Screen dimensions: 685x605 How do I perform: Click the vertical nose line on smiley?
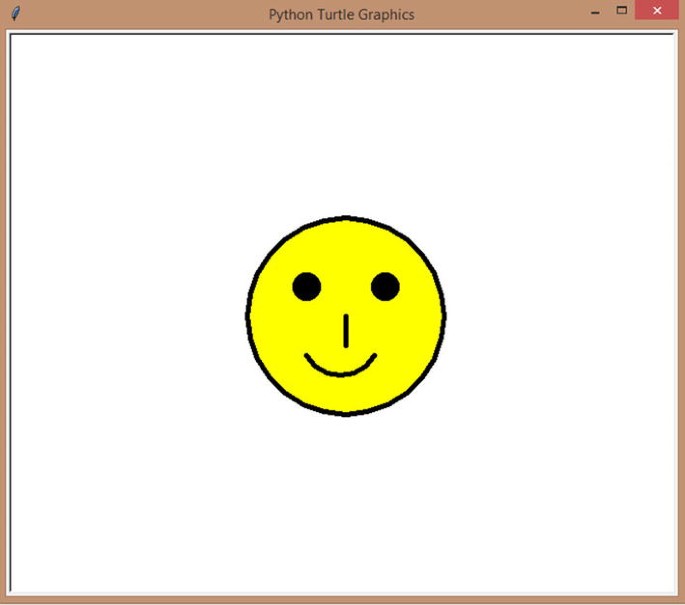click(346, 331)
